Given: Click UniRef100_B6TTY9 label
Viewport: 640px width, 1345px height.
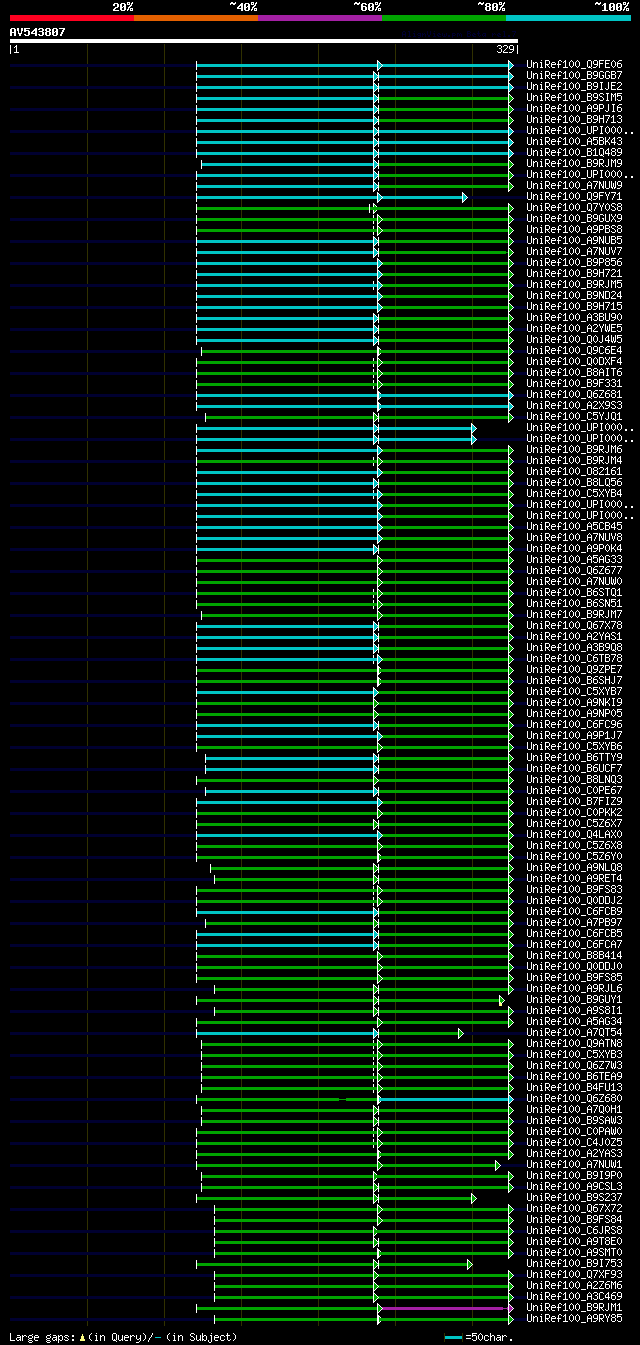Looking at the screenshot, I should (x=574, y=757).
